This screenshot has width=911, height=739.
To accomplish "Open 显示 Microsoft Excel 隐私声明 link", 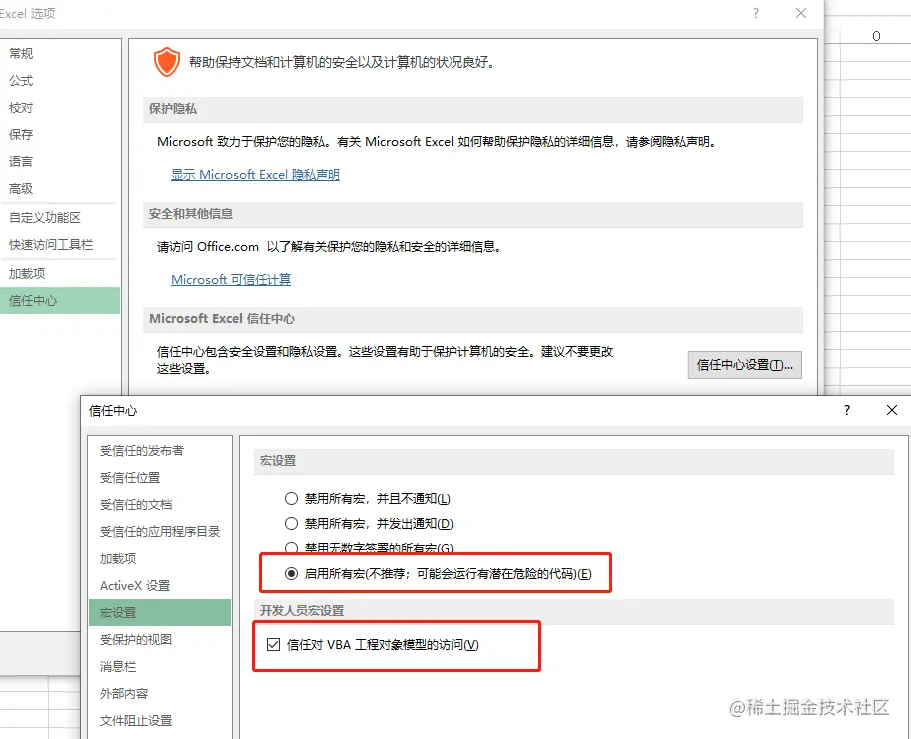I will pyautogui.click(x=255, y=175).
